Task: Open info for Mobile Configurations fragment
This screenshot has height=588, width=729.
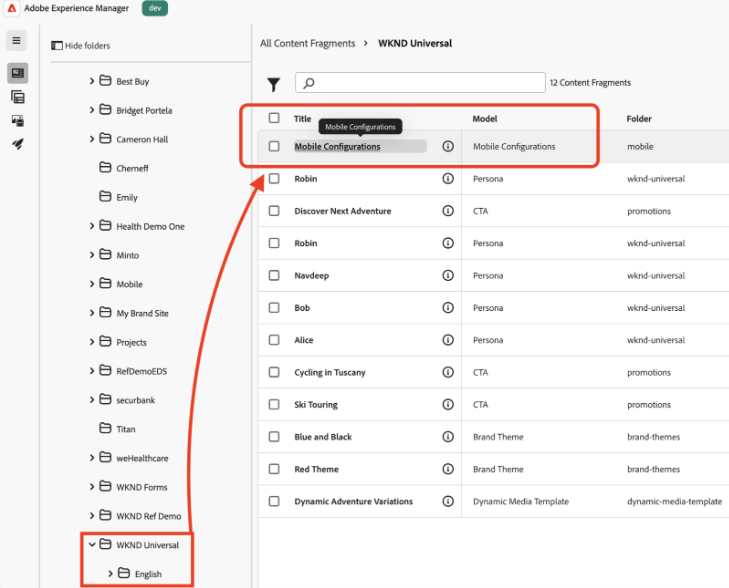Action: coord(448,146)
